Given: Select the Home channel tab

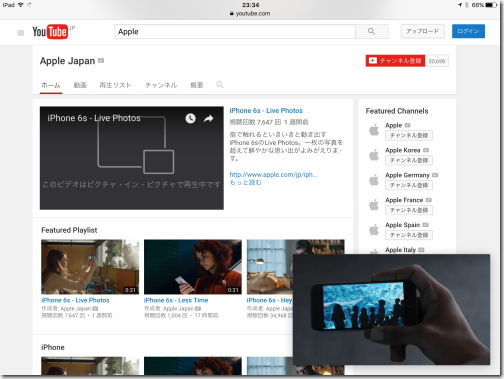Looking at the screenshot, I should click(51, 85).
